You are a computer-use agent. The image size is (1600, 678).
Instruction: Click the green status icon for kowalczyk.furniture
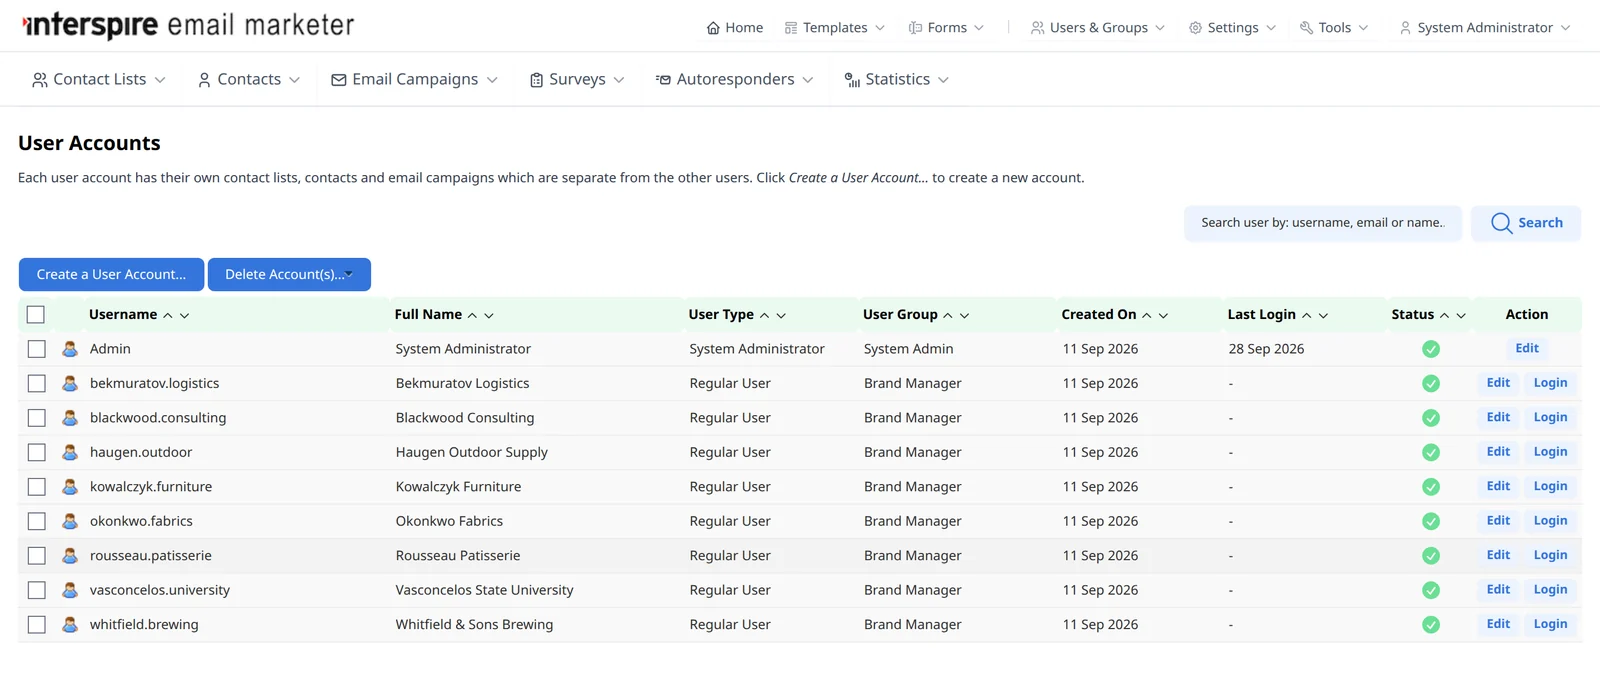click(1431, 487)
